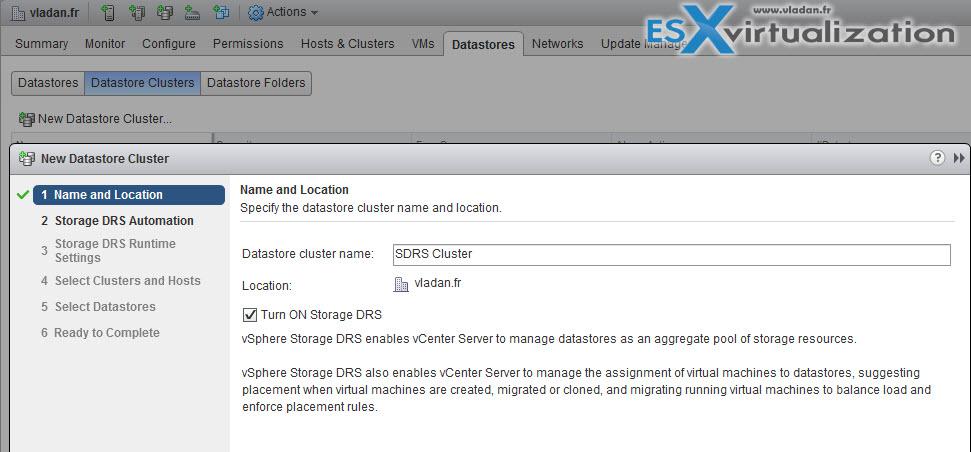Click the New Datastore Cluster wizard title icon
Image resolution: width=971 pixels, height=452 pixels.
pyautogui.click(x=27, y=159)
